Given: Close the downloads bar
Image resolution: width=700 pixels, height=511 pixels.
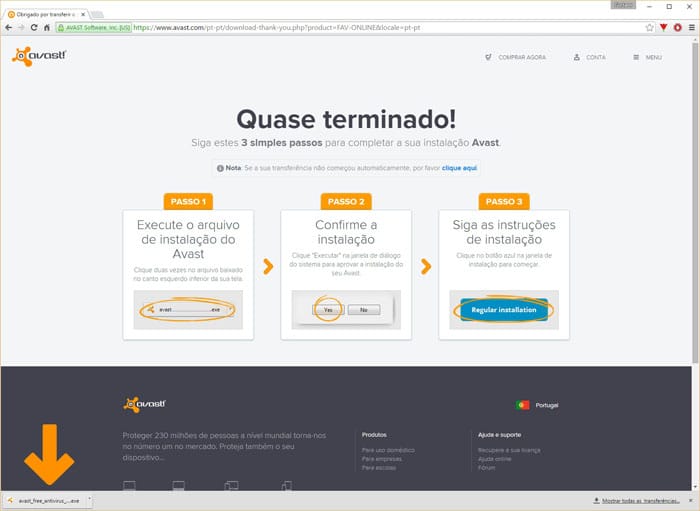Looking at the screenshot, I should point(692,501).
